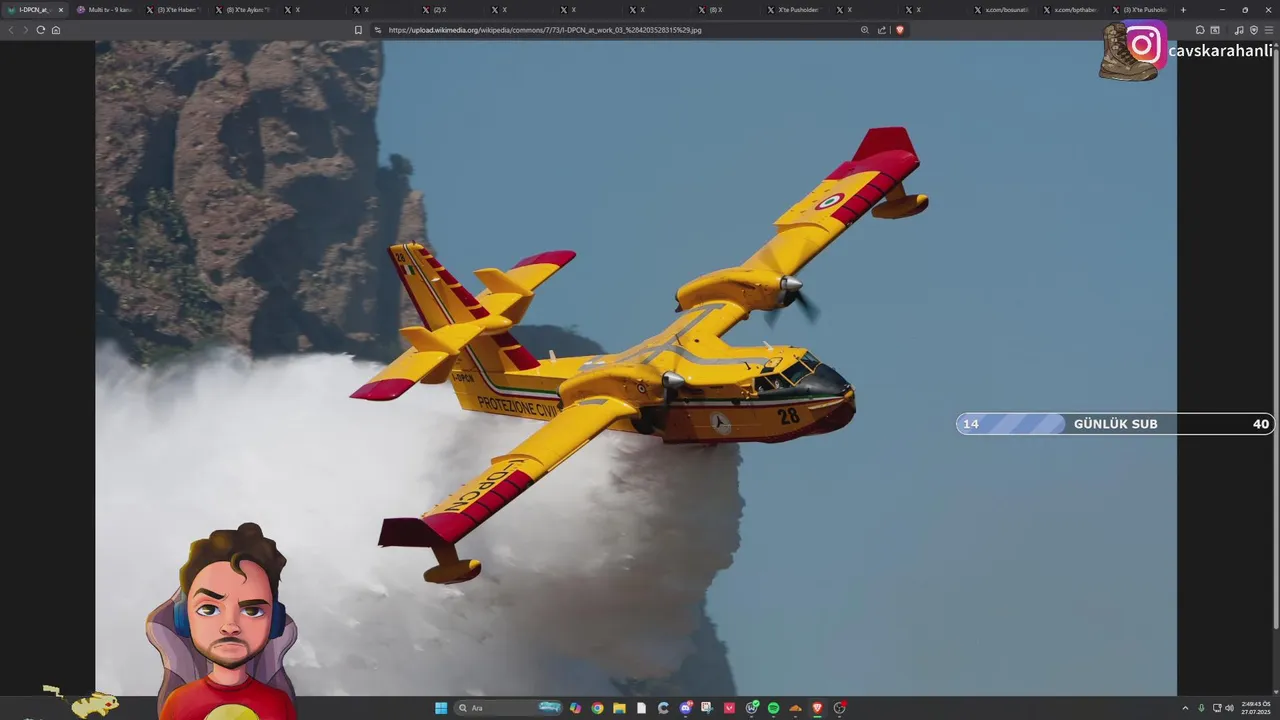
Task: Switch to the (3) X'te Pusholder last tab
Action: pyautogui.click(x=1139, y=10)
